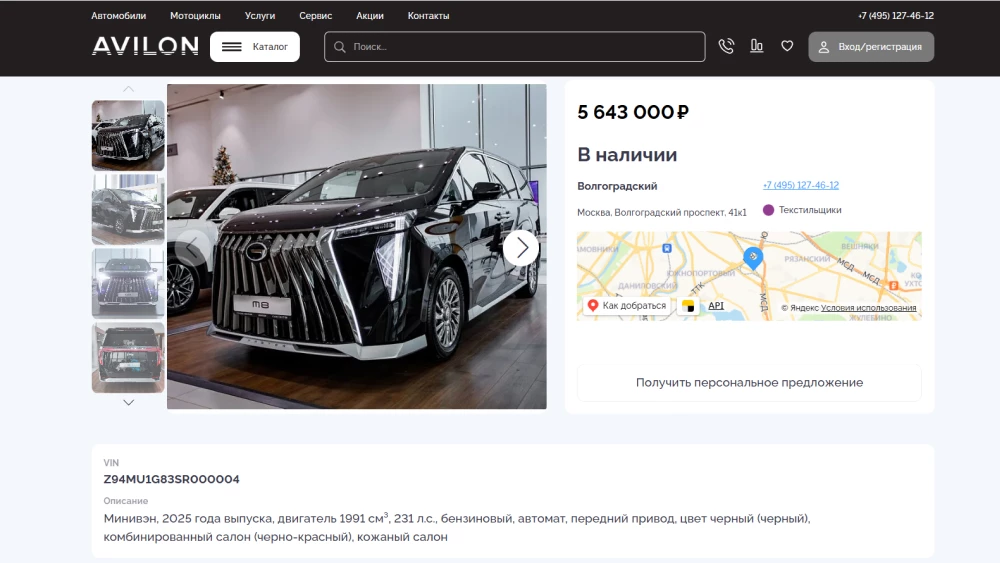This screenshot has width=1000, height=563.
Task: Open Условия использования link
Action: click(869, 307)
